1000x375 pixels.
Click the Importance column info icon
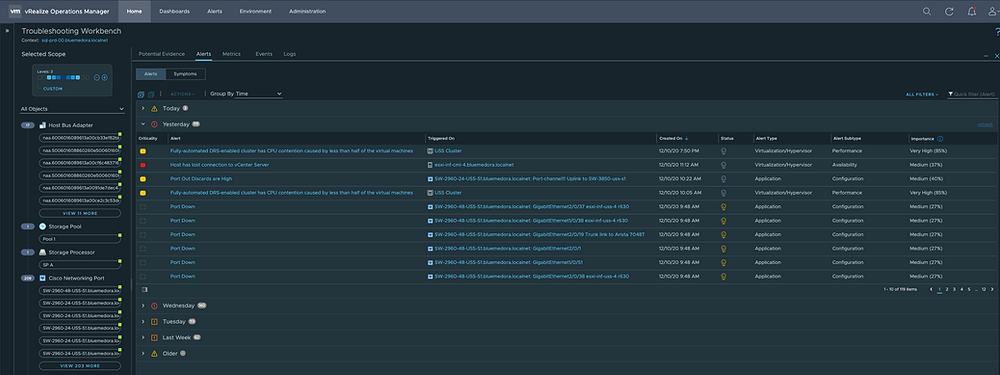click(940, 138)
